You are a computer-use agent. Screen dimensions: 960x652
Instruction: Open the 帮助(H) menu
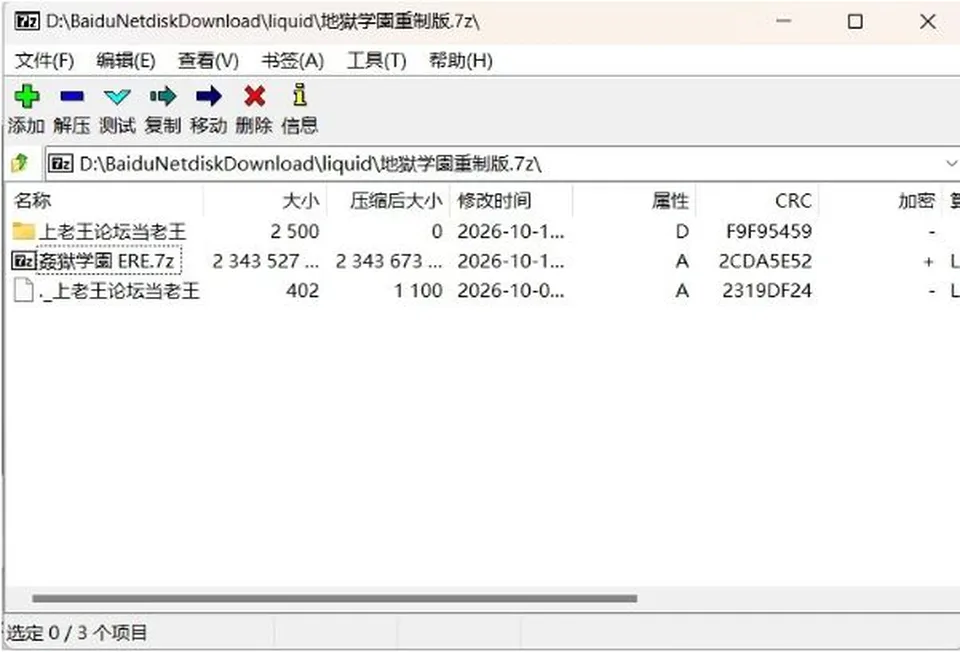(460, 61)
